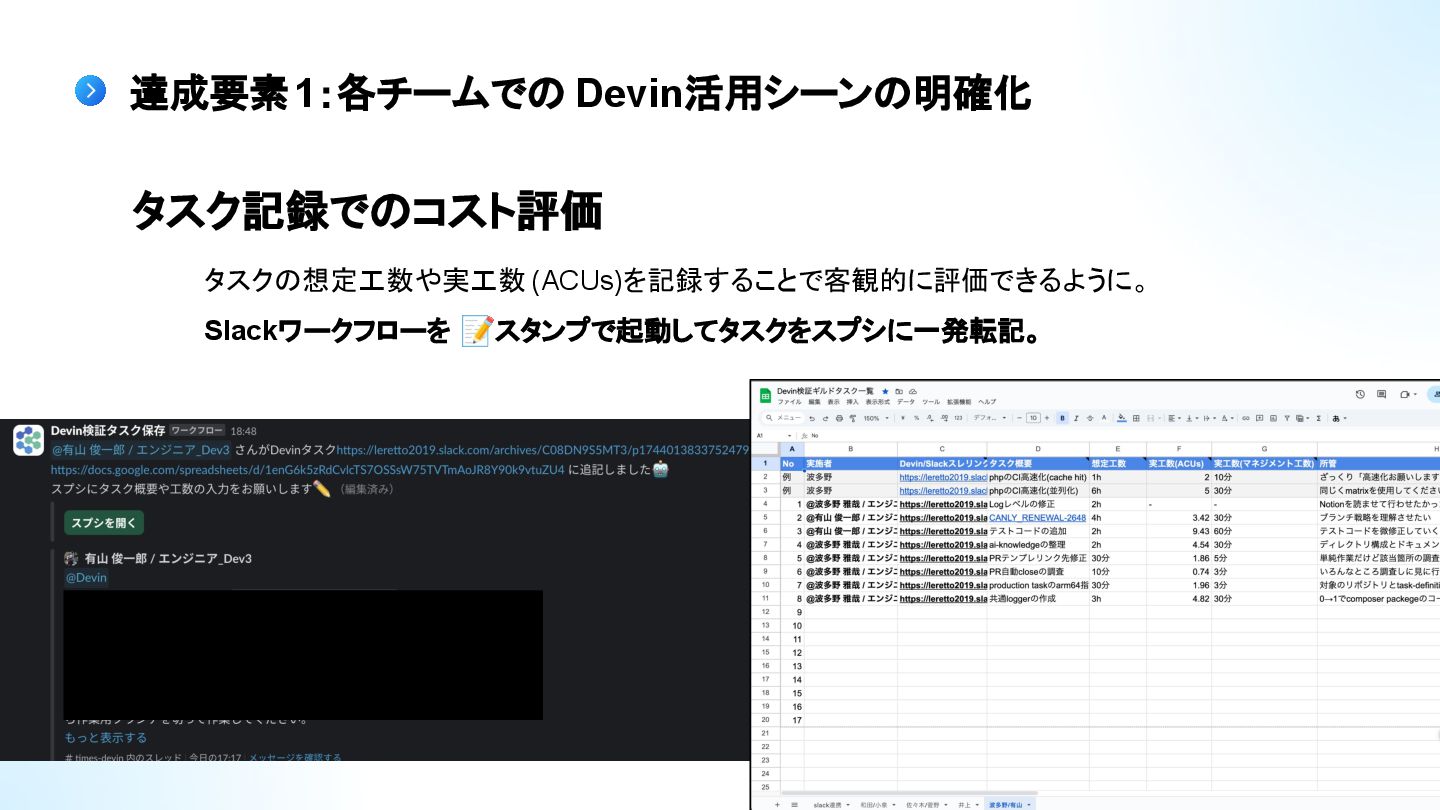Open the CANLY_RENEWAL-2648 link cell
Screen dimensions: 1440x810
pyautogui.click(x=1037, y=518)
